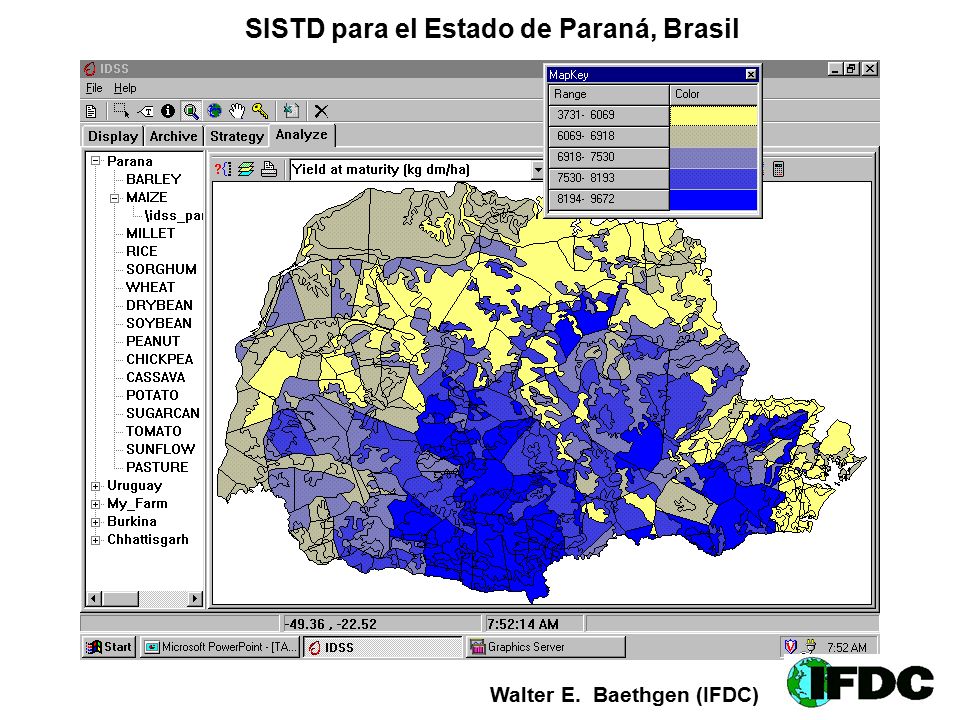Screen dimensions: 960x720
Task: Select POTATO in the crop tree
Action: tap(152, 395)
